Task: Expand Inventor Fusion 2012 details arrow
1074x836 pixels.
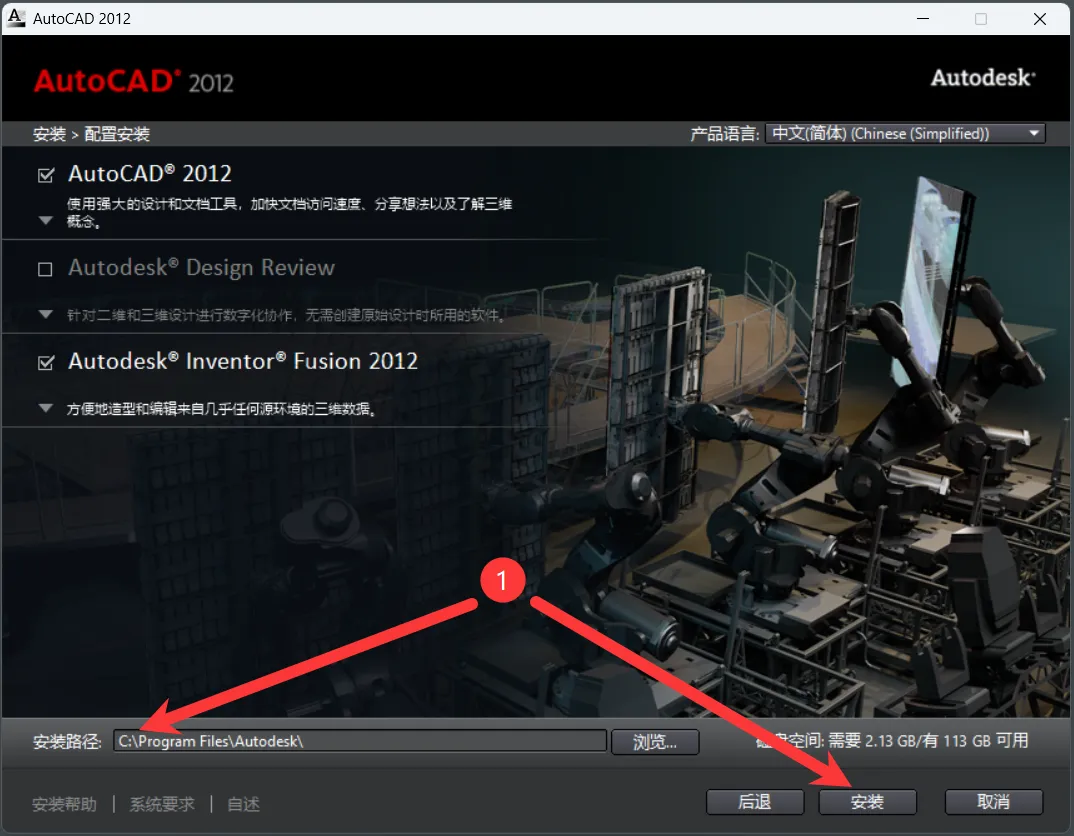Action: pos(46,408)
